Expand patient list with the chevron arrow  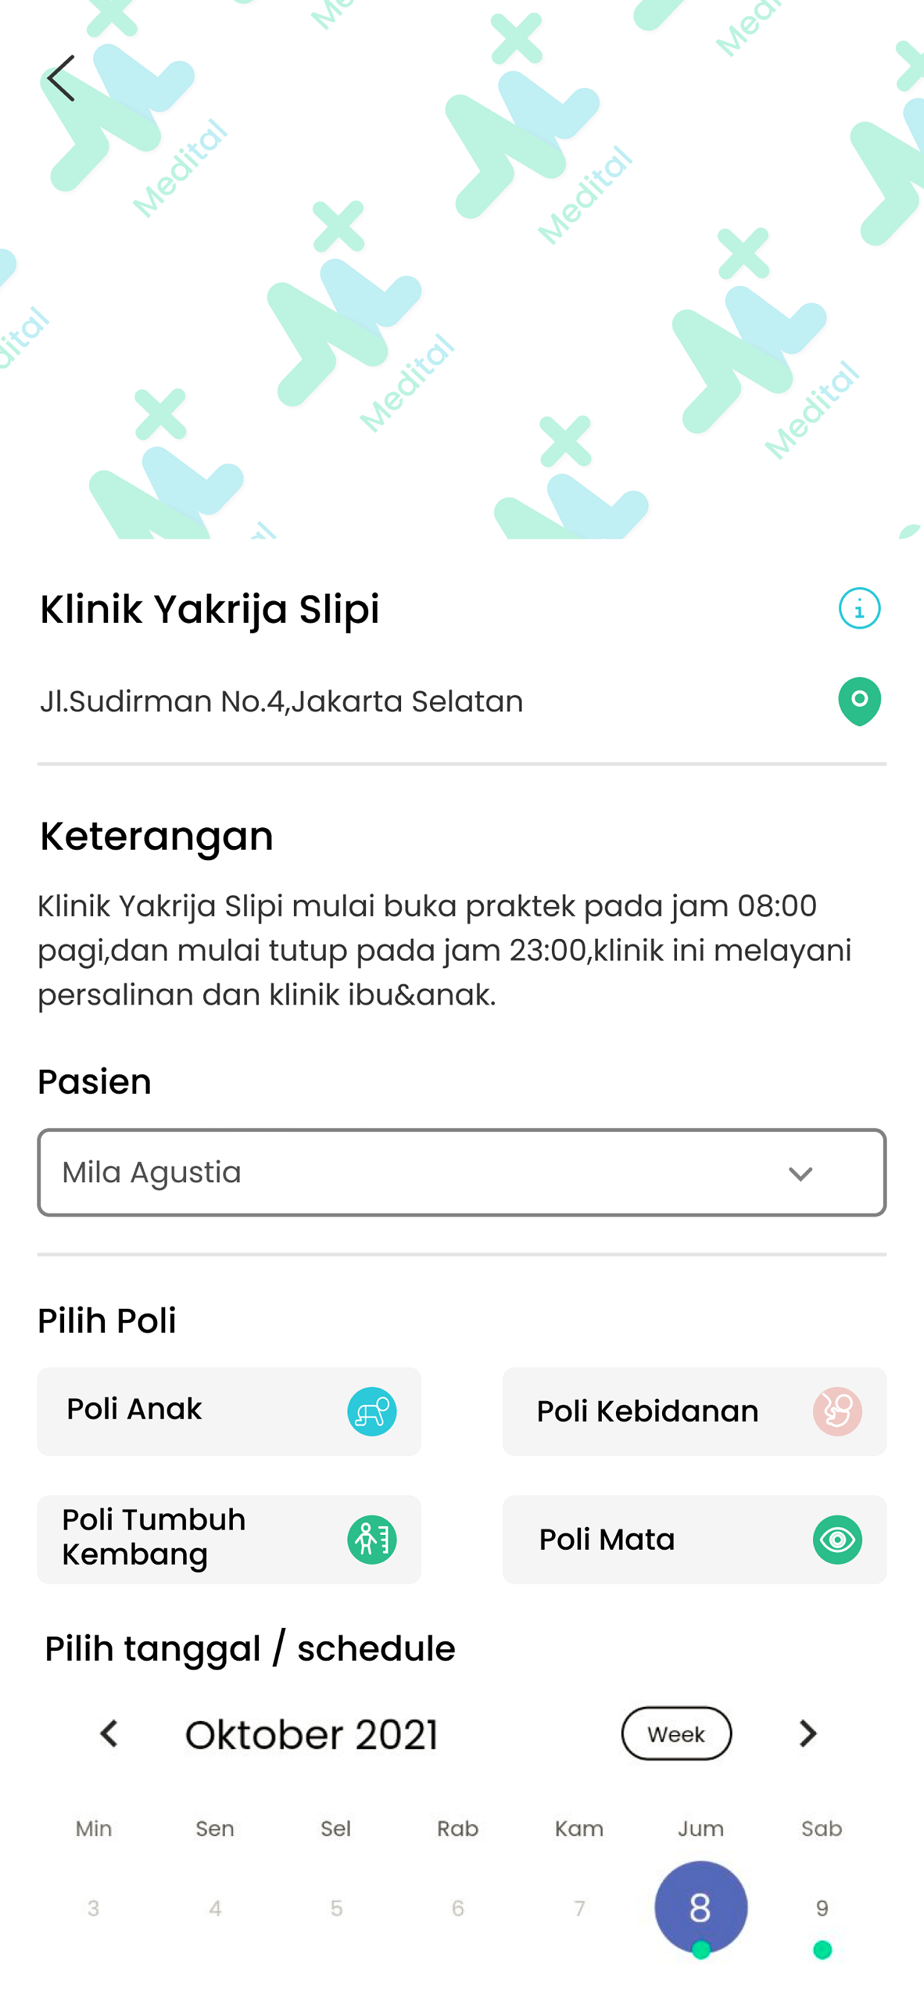[x=800, y=1173]
